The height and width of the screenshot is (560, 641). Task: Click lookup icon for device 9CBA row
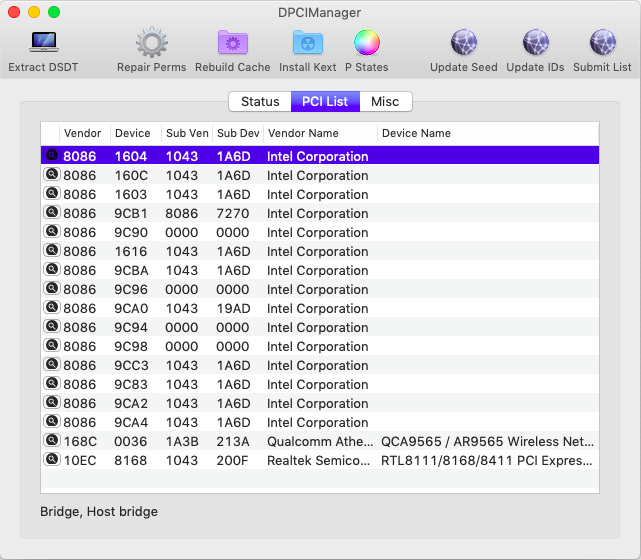(x=52, y=269)
